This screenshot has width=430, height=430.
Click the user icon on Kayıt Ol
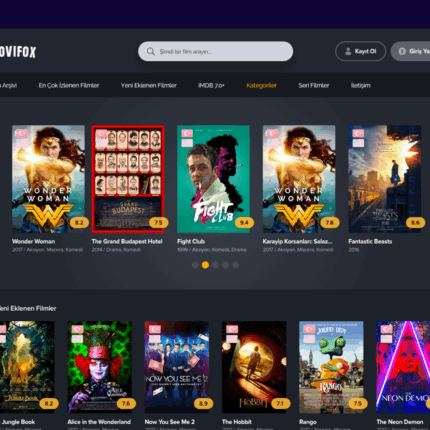point(348,51)
